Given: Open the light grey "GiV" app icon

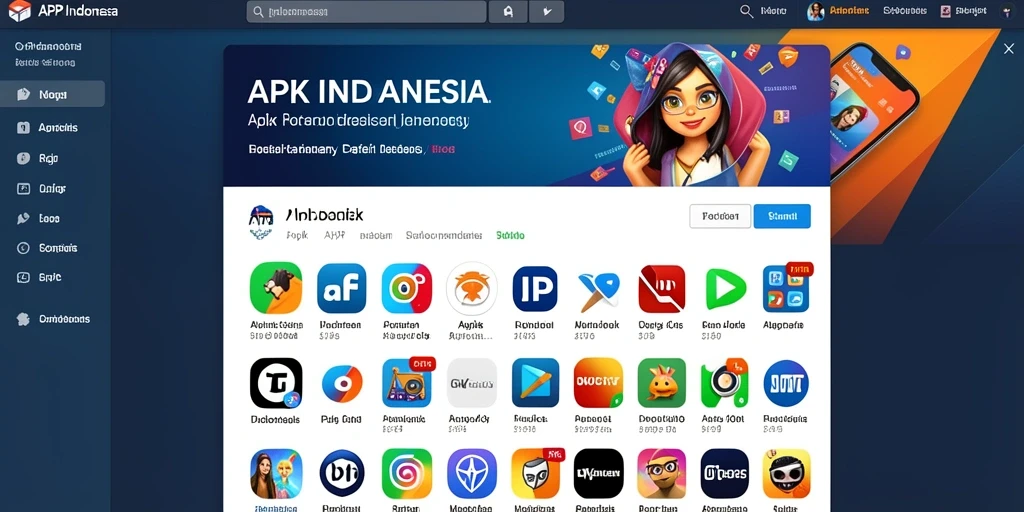Looking at the screenshot, I should pos(472,383).
